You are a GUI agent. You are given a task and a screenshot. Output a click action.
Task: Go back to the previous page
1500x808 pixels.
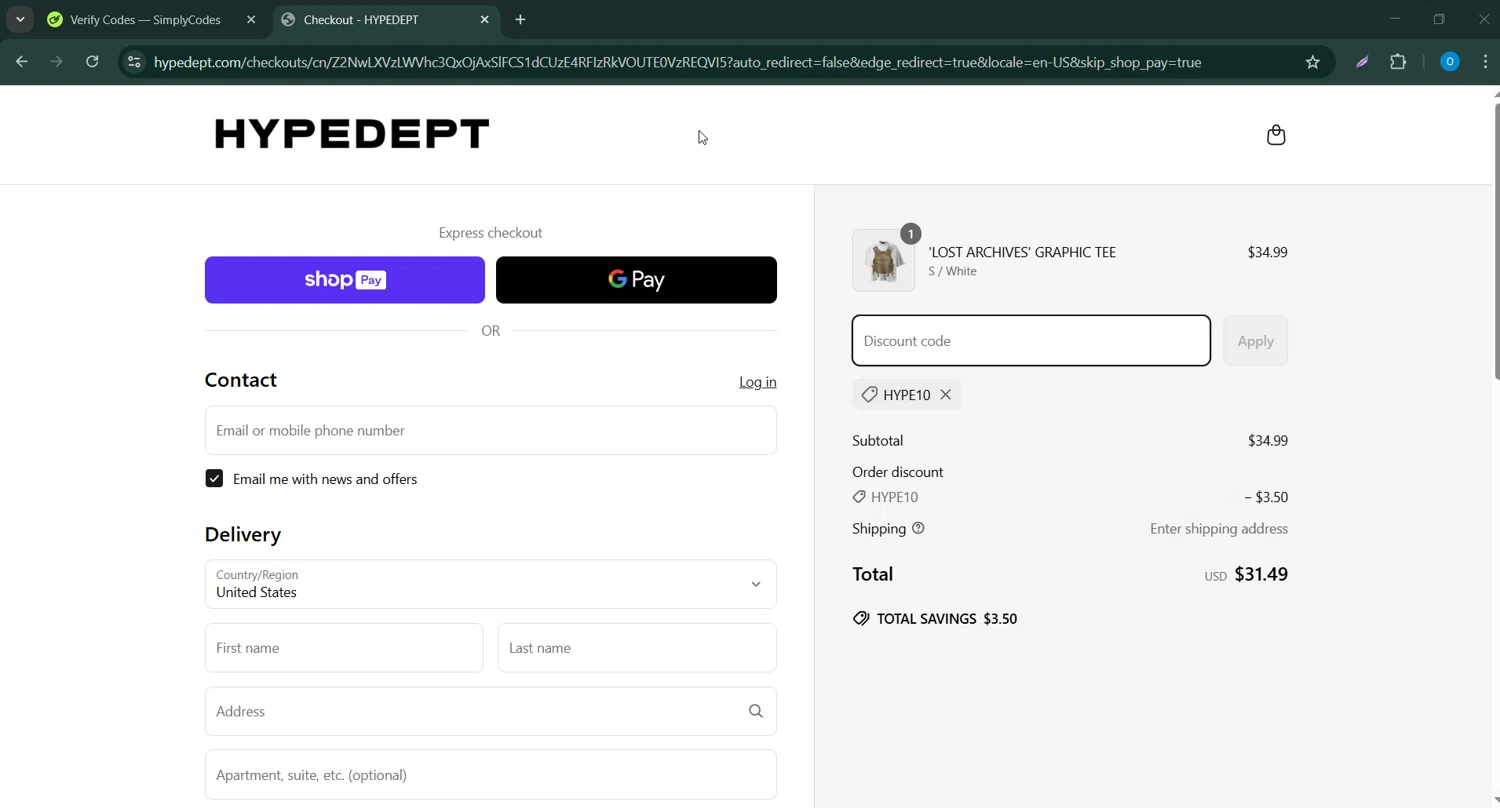22,62
